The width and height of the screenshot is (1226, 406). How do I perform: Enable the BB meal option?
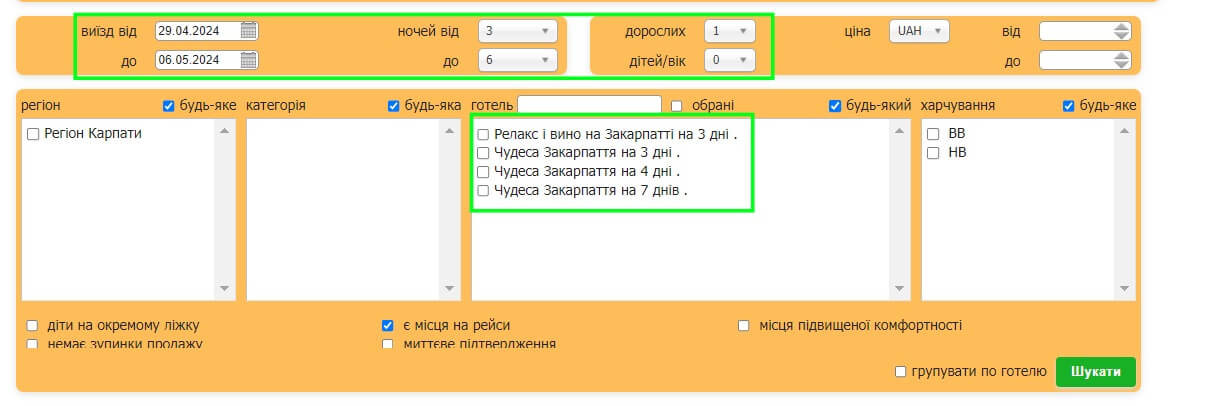click(933, 134)
